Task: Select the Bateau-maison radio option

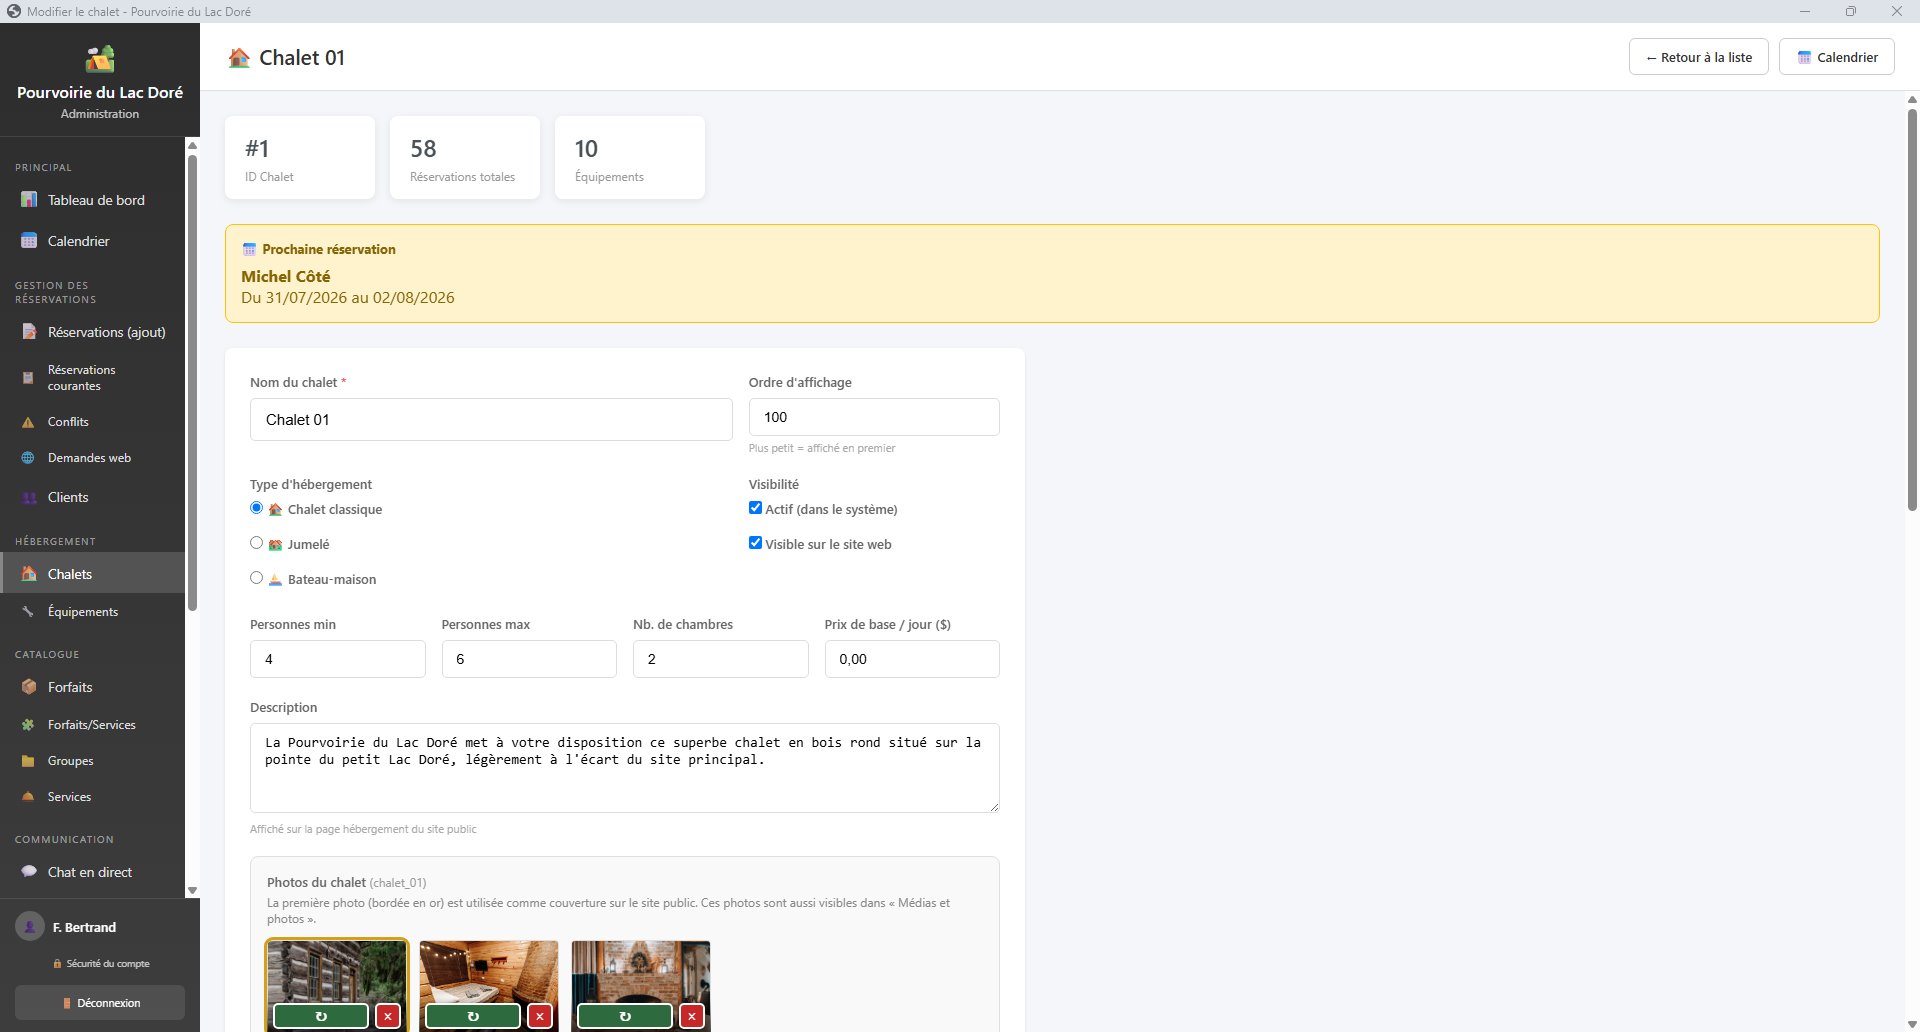Action: pyautogui.click(x=257, y=578)
